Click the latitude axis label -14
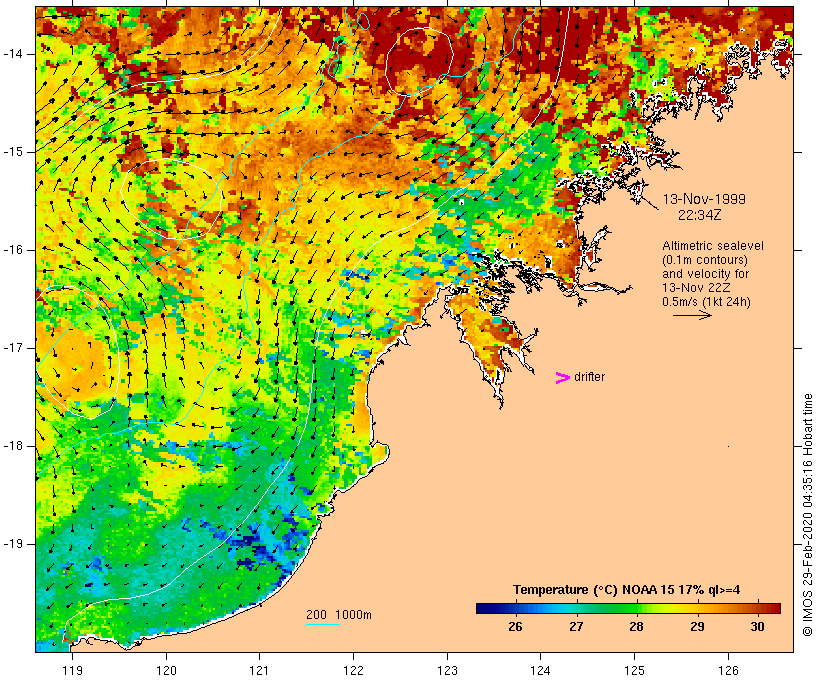820x680 pixels. (x=13, y=54)
